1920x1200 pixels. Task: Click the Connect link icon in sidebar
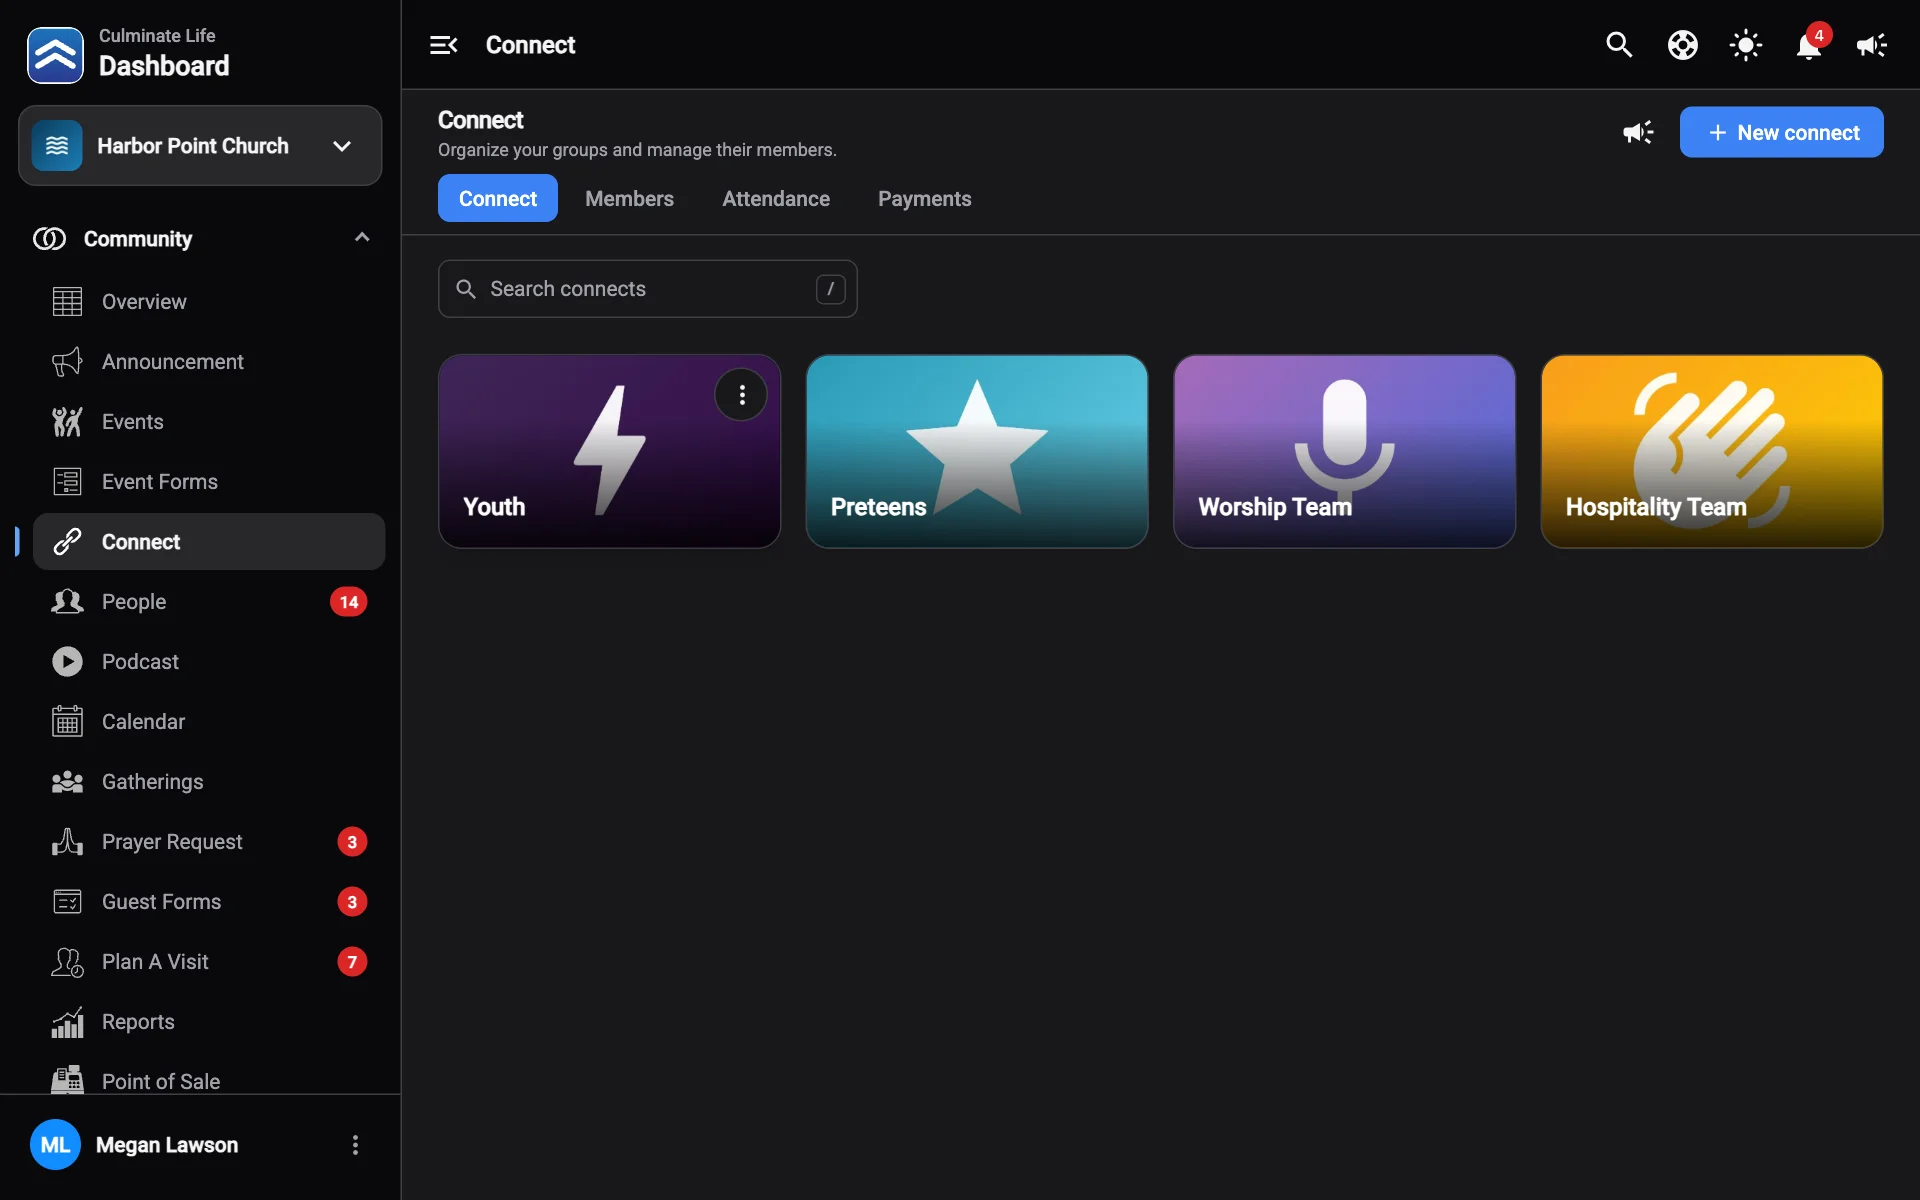[67, 541]
